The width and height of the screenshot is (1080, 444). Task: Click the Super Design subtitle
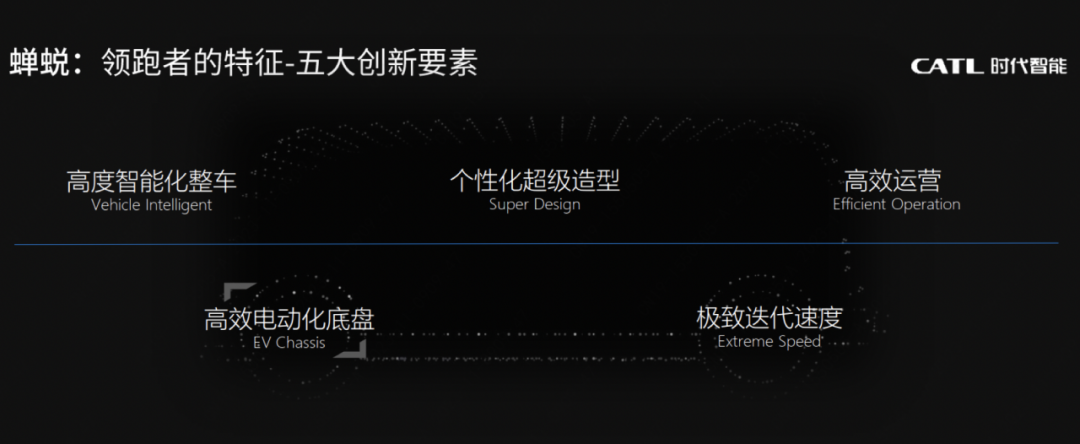534,205
